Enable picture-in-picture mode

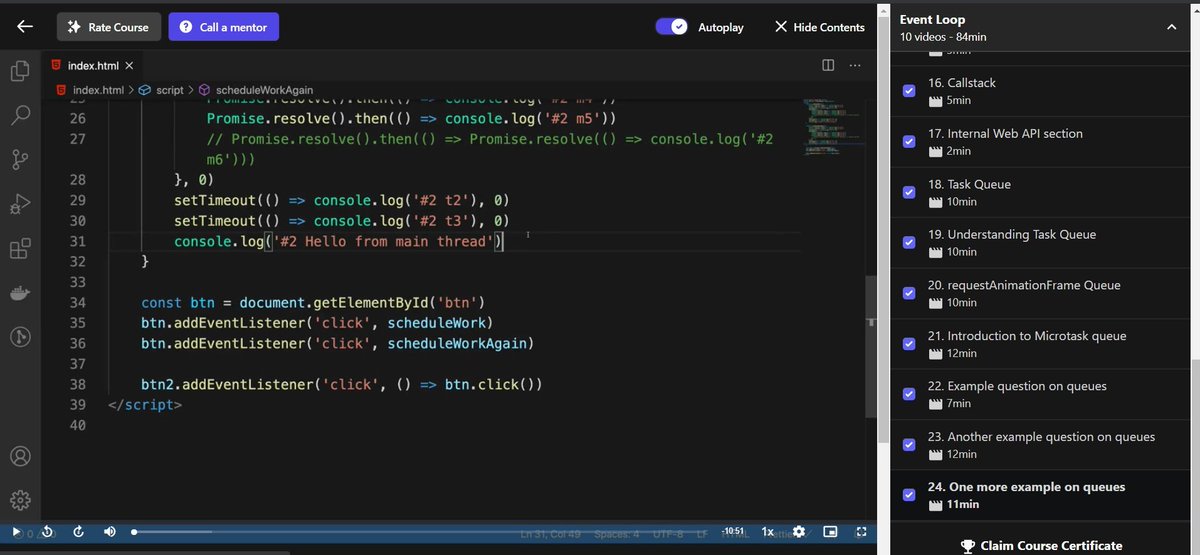(x=831, y=533)
